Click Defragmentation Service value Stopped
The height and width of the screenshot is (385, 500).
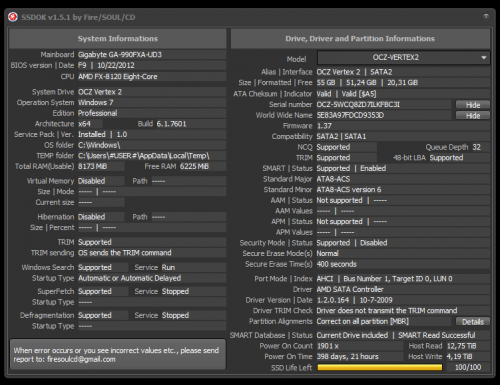point(175,316)
